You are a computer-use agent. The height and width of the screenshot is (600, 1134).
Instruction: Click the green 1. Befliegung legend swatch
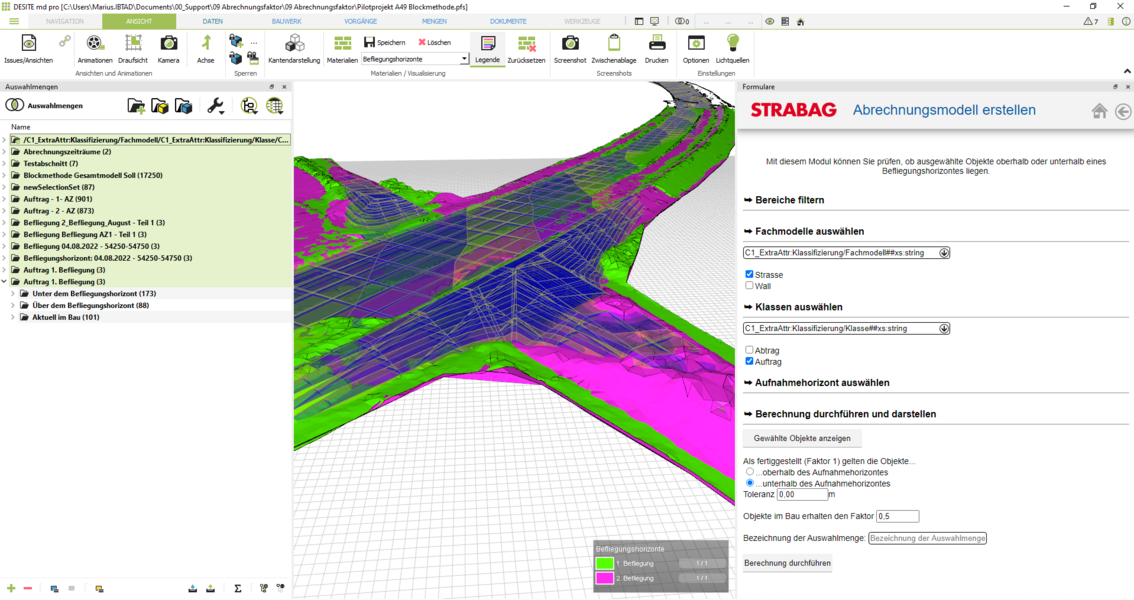click(604, 564)
